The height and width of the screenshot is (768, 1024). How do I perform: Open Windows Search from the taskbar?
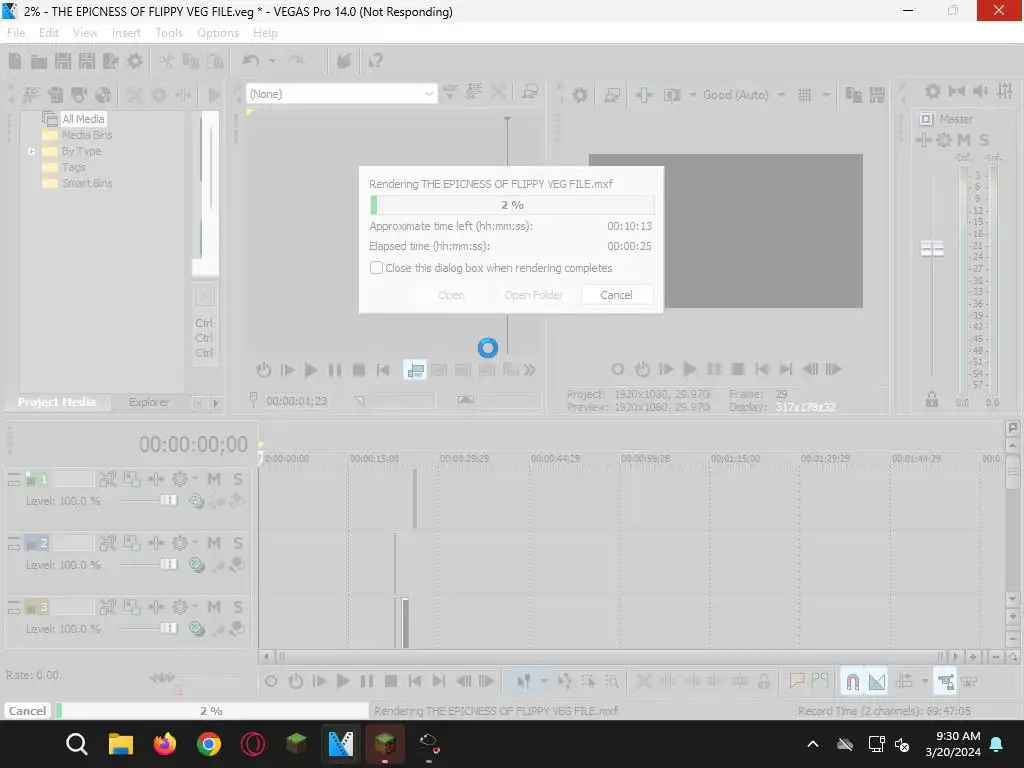[76, 744]
